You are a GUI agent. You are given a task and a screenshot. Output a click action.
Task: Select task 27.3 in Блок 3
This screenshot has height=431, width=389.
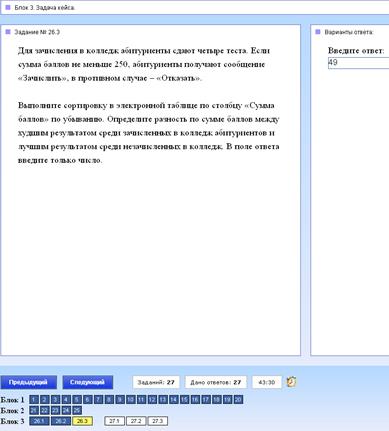click(x=158, y=421)
